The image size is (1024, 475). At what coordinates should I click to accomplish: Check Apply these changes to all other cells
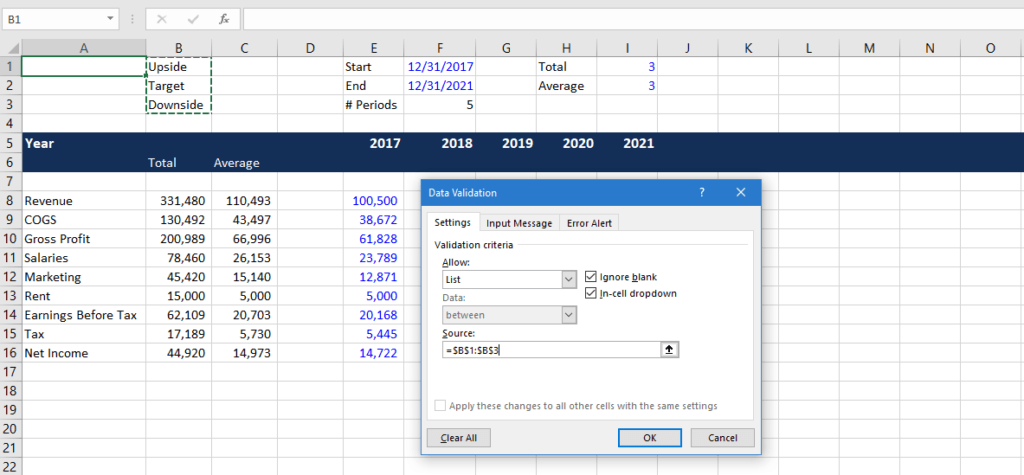[x=441, y=406]
